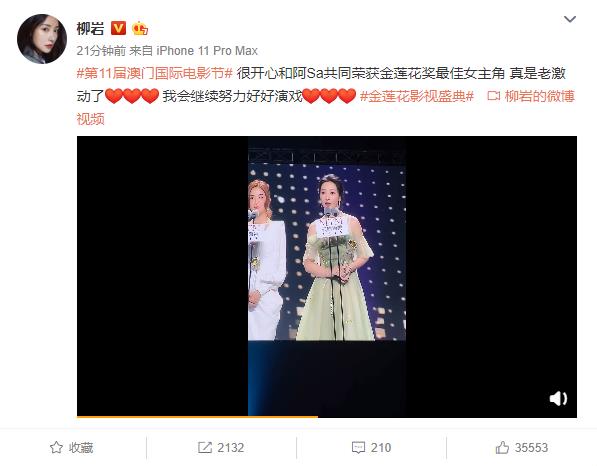This screenshot has width=597, height=466.
Task: Click the orange V verified badge
Action: tap(118, 28)
